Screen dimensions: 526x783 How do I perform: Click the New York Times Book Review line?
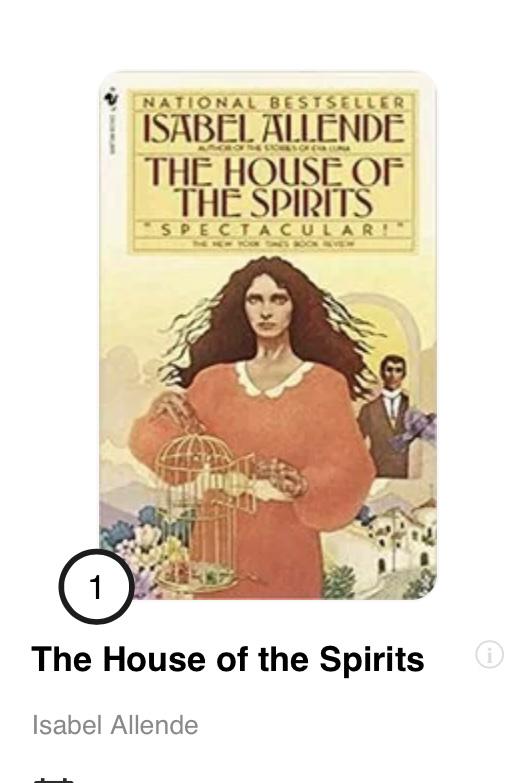(273, 244)
